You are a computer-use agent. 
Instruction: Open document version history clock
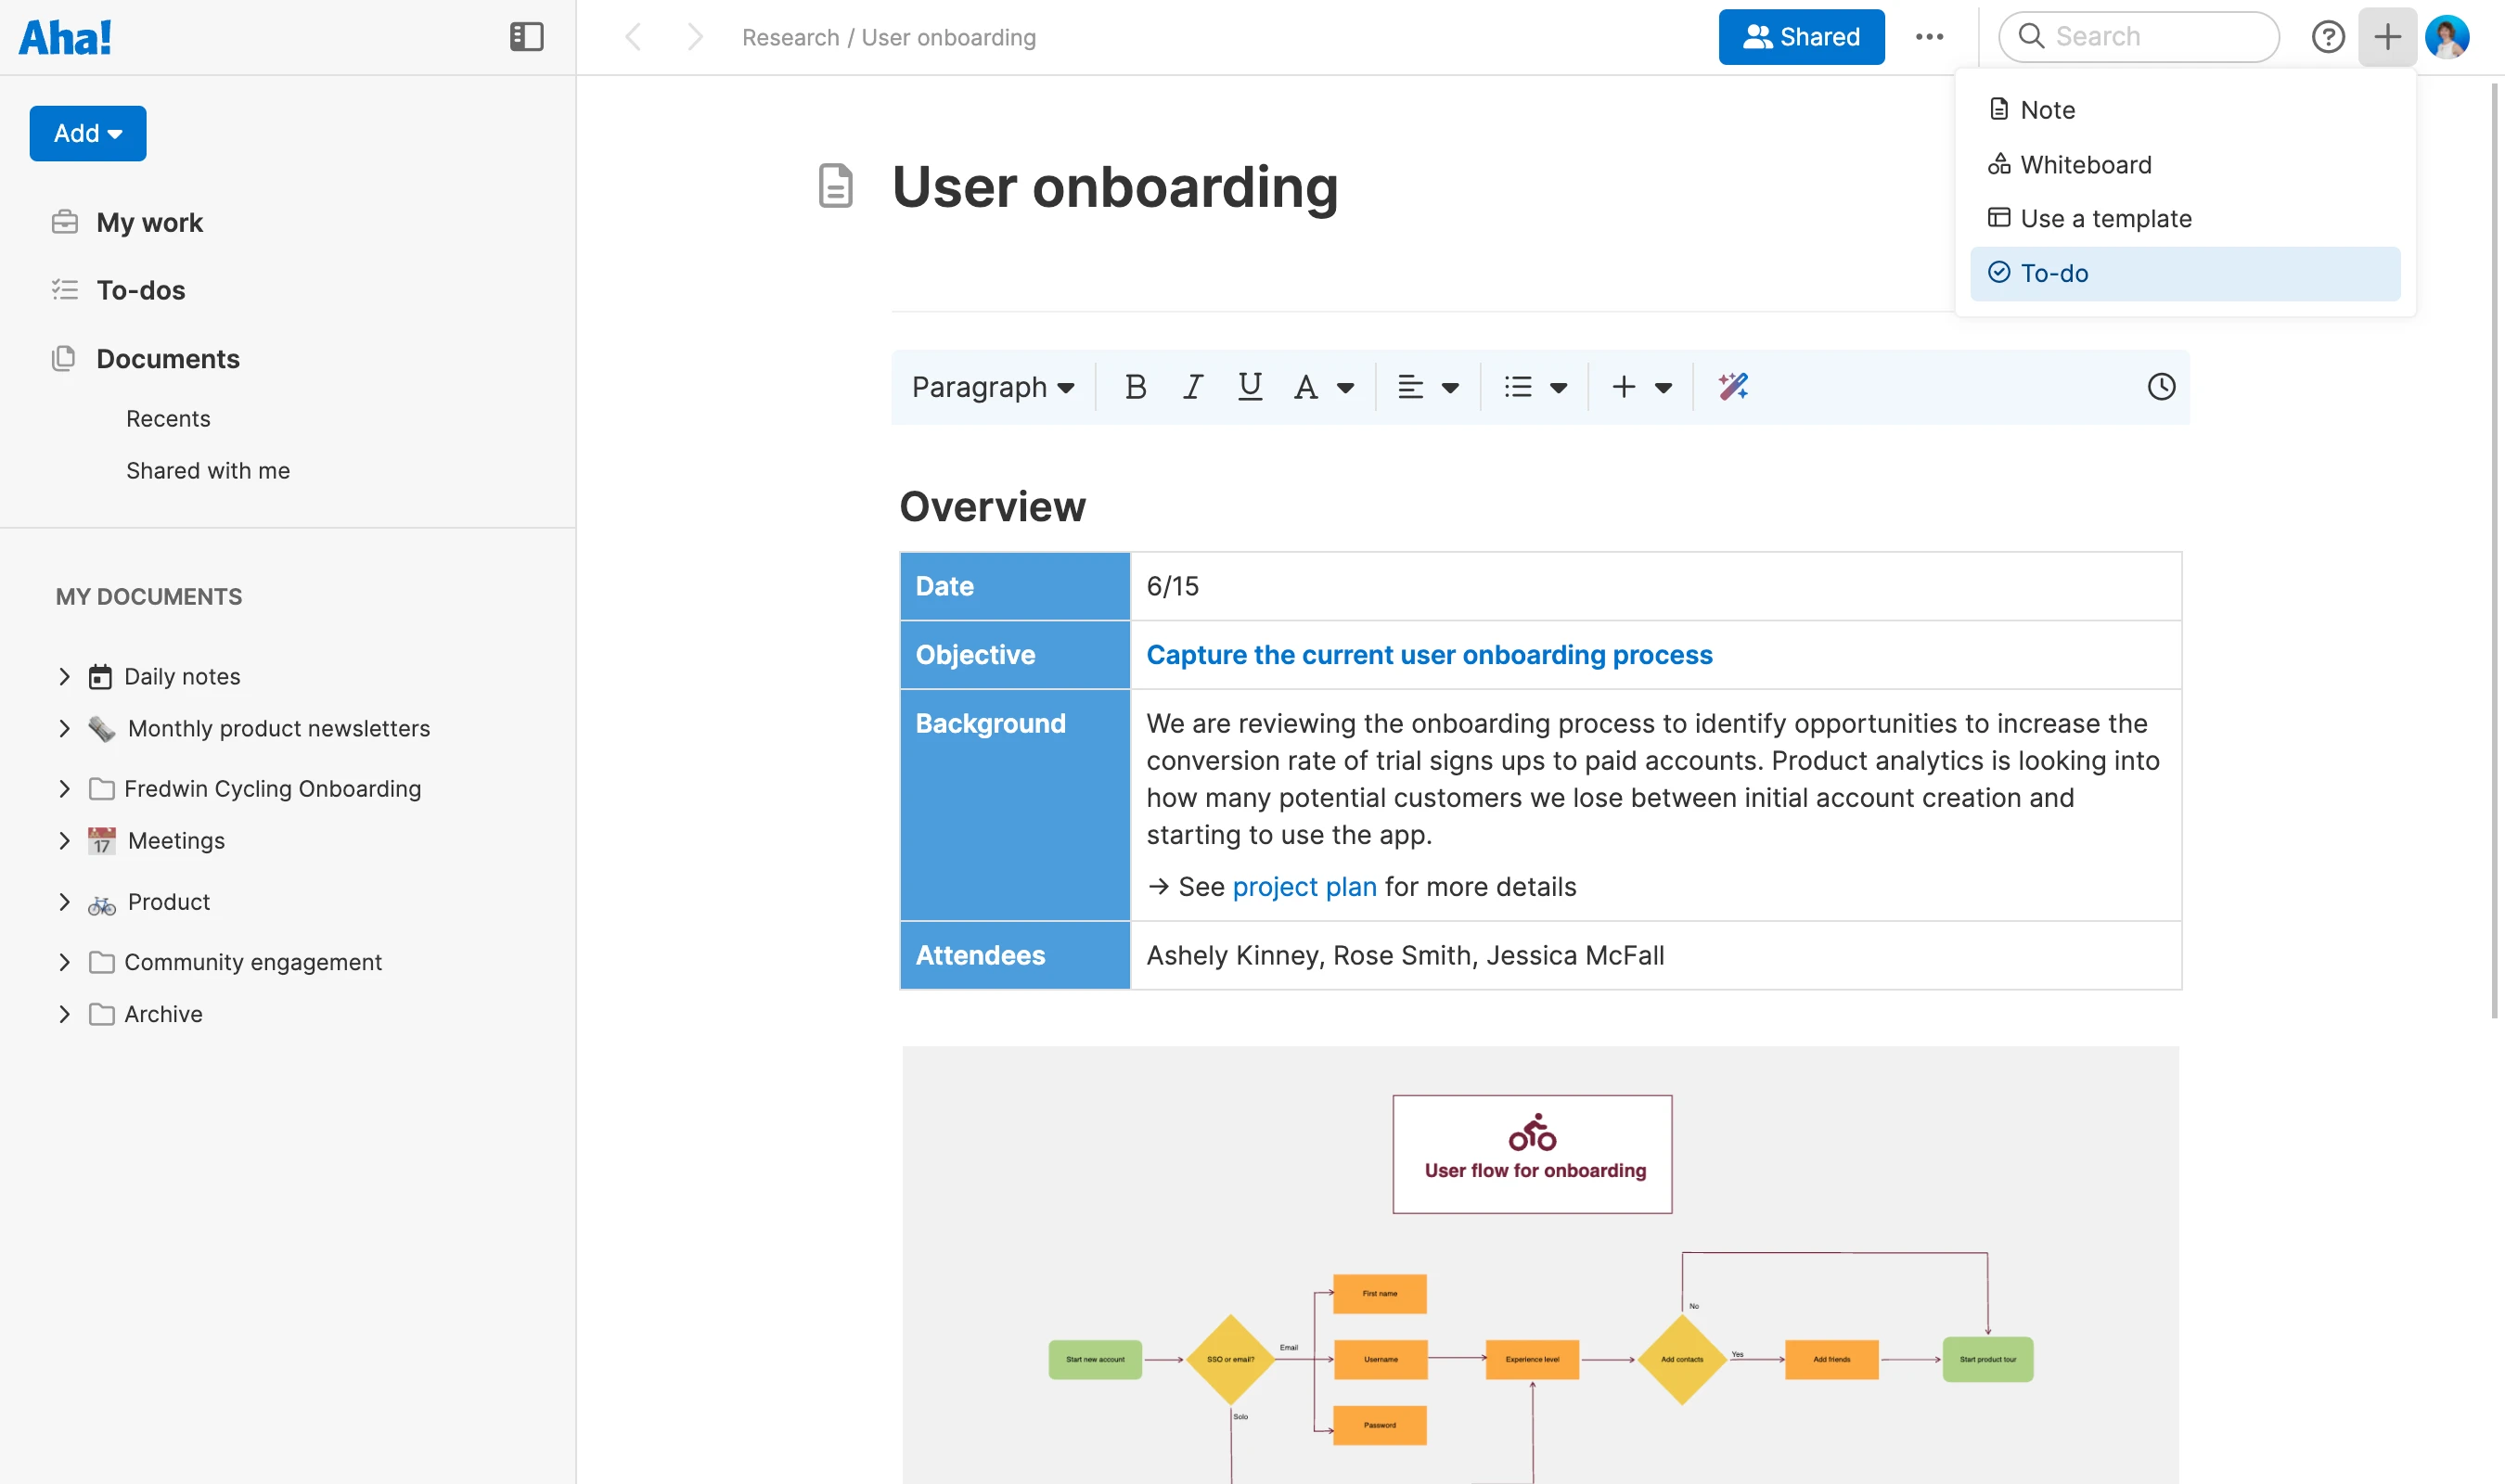(x=2161, y=387)
